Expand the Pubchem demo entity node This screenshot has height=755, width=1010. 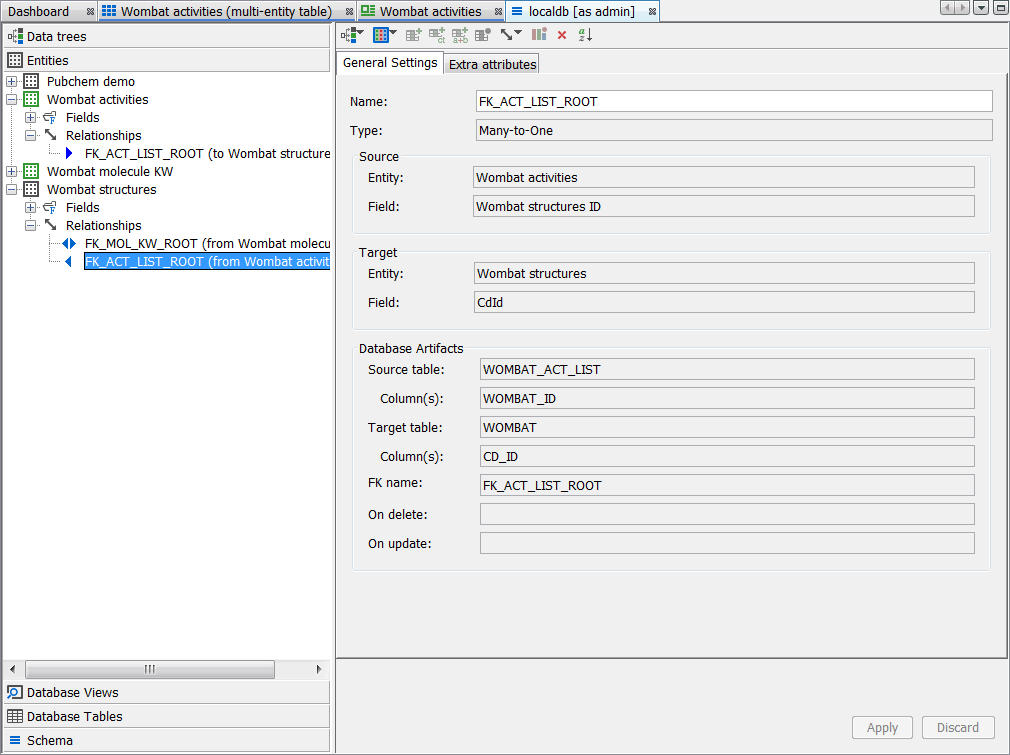coord(12,82)
